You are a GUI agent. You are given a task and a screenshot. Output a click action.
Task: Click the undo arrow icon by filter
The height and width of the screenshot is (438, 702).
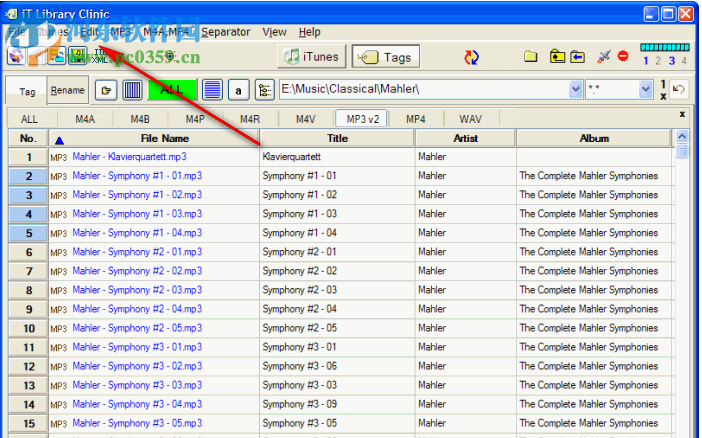pos(681,90)
